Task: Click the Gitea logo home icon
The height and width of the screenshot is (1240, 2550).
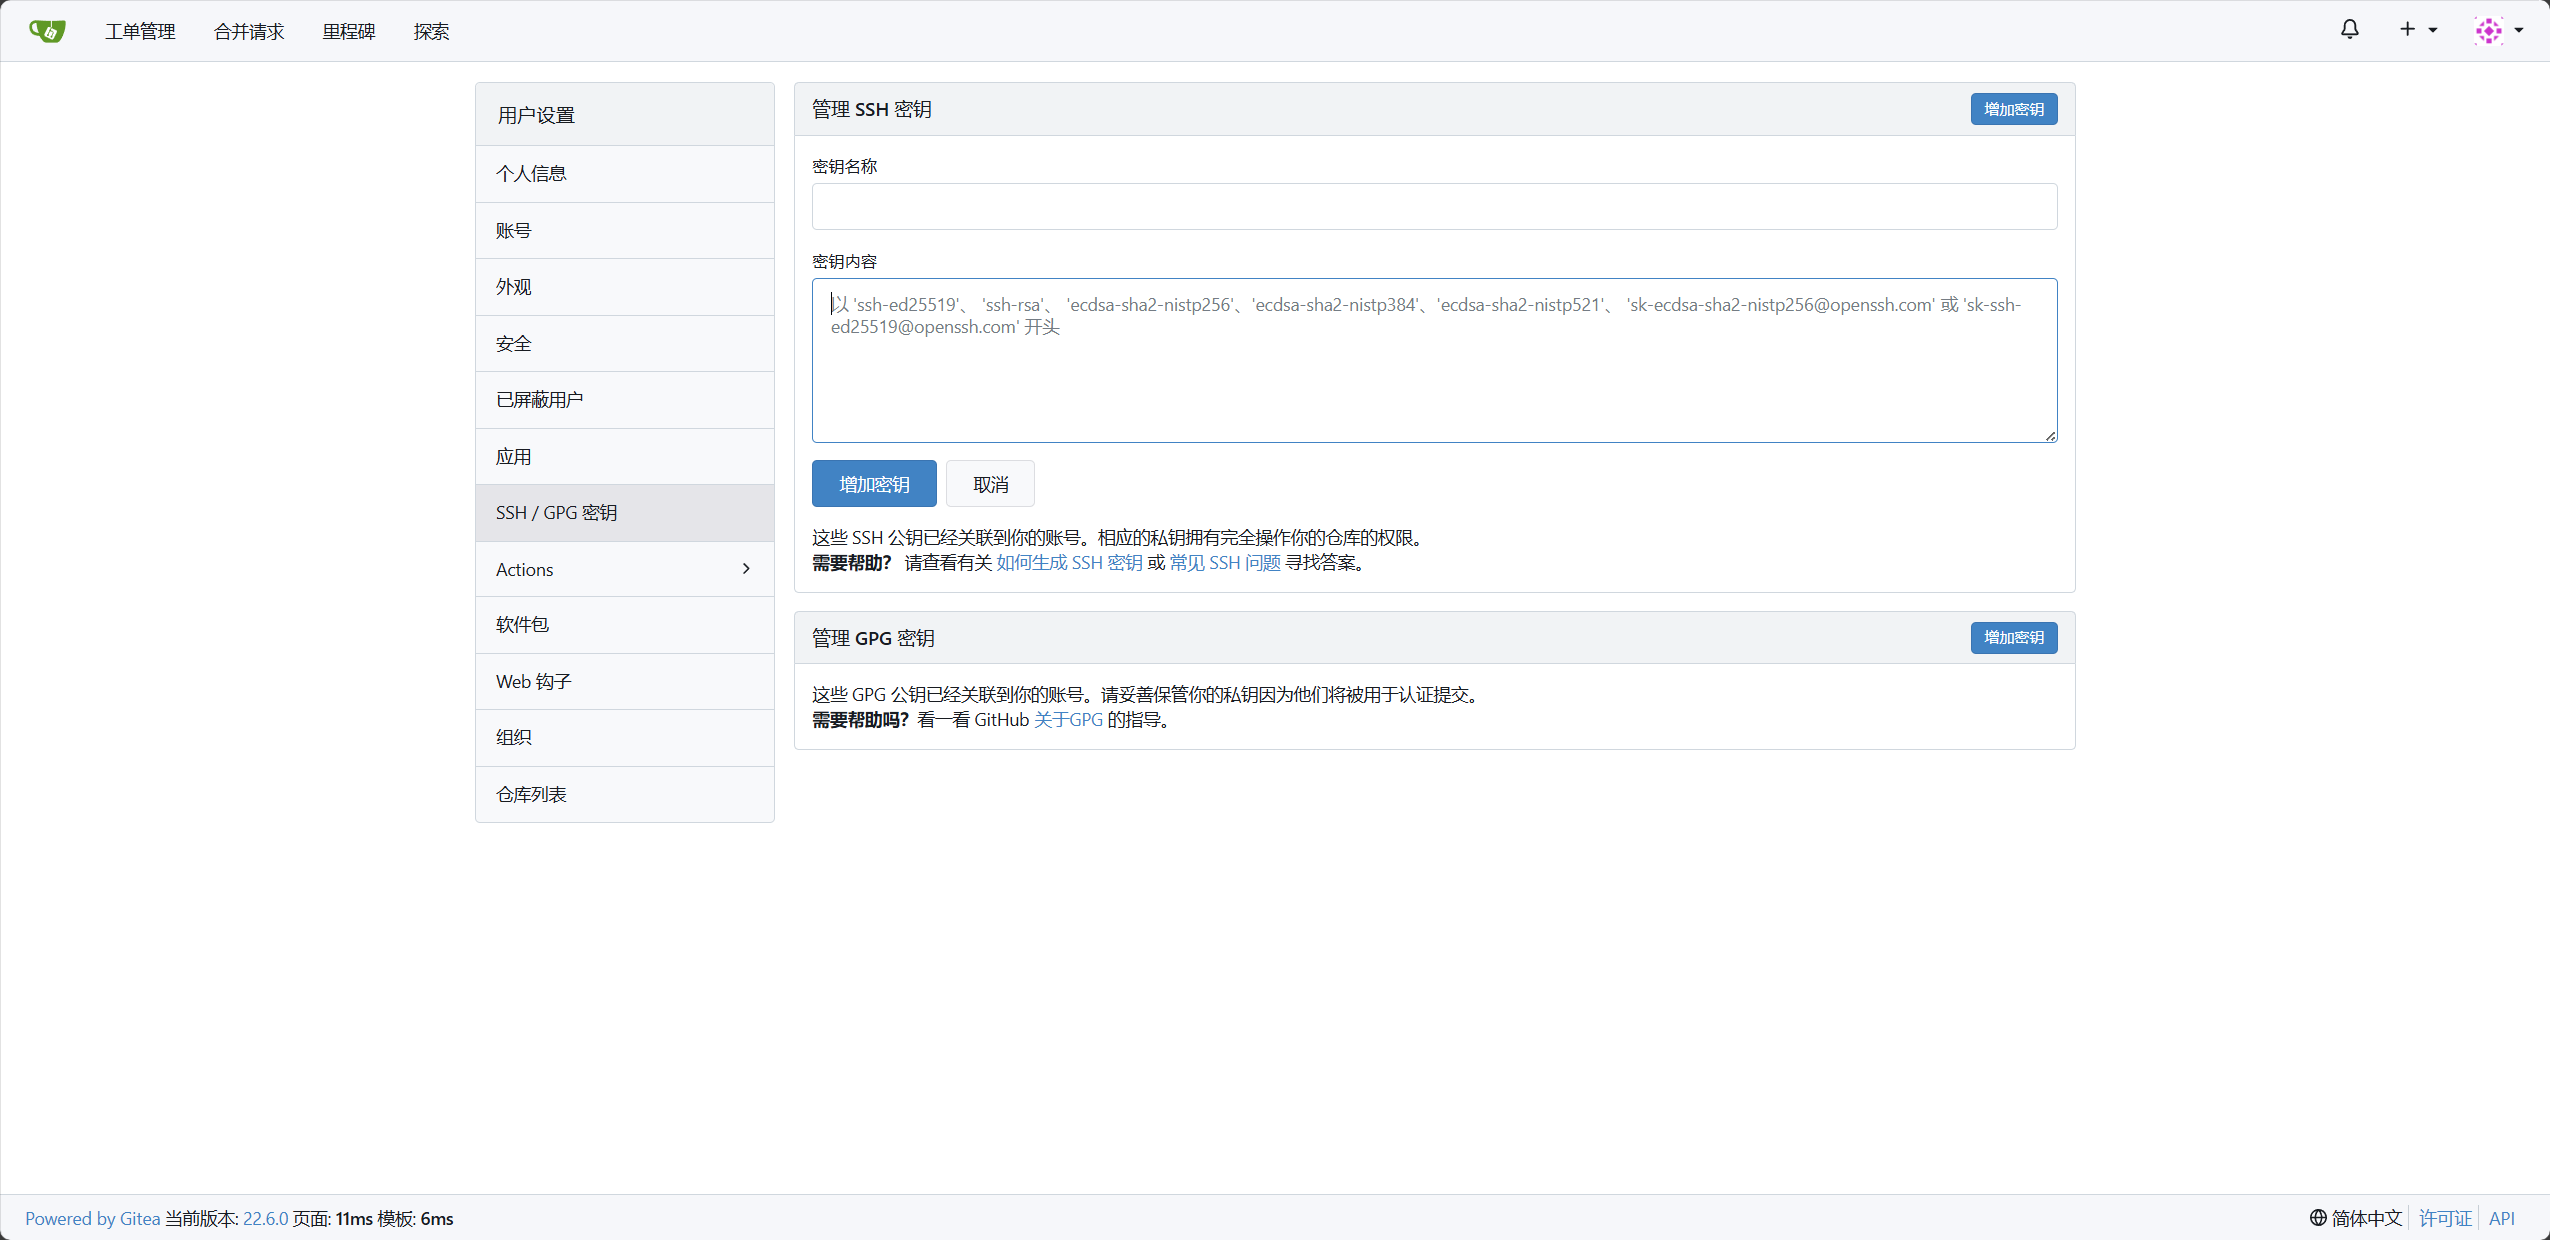Action: pos(47,31)
